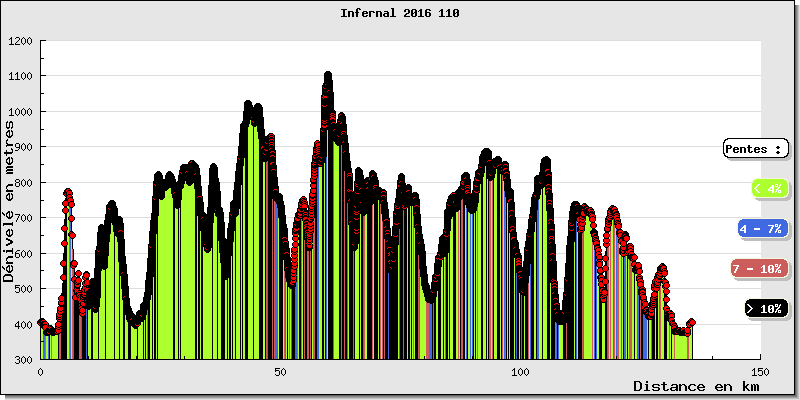Select the red 7 - 10% legend label
The height and width of the screenshot is (400, 800).
click(x=757, y=269)
